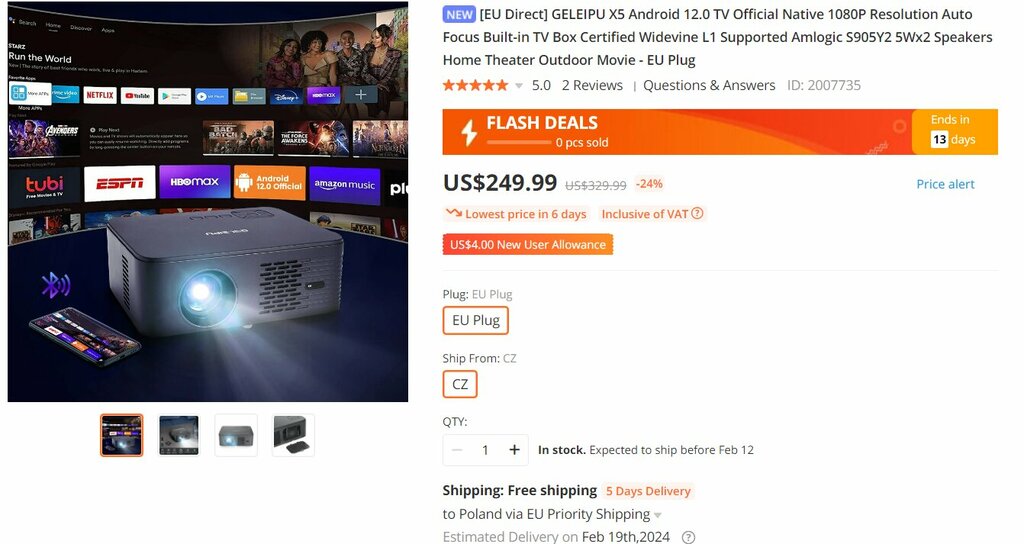Viewport: 1024px width, 544px height.
Task: Click the US$4.00 New User Allowance badge
Action: [528, 245]
